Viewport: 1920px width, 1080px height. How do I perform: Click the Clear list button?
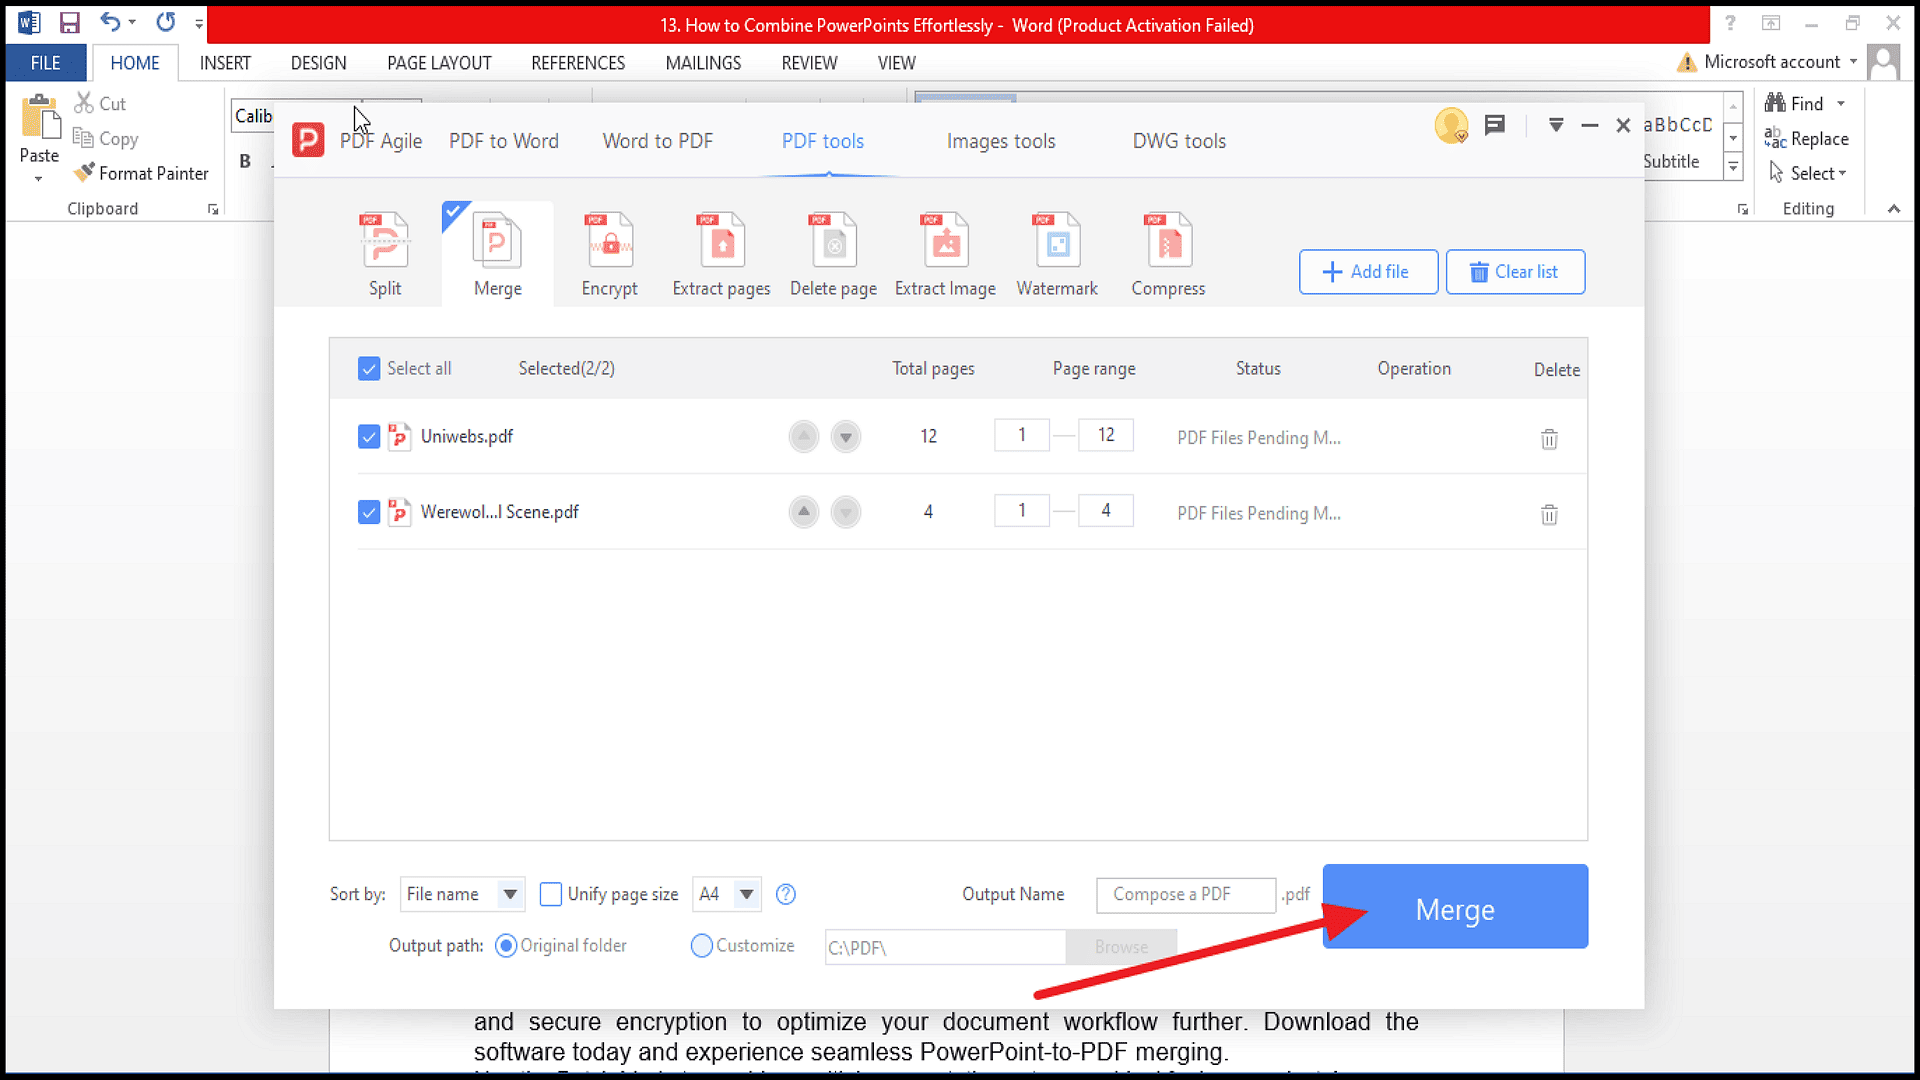tap(1515, 272)
